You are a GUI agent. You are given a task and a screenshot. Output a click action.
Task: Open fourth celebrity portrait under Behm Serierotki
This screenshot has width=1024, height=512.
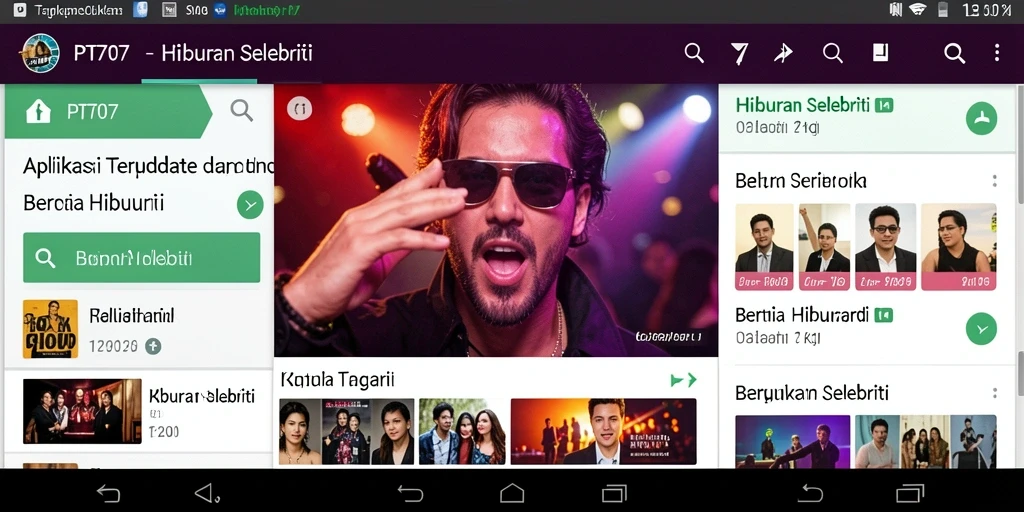coord(959,247)
